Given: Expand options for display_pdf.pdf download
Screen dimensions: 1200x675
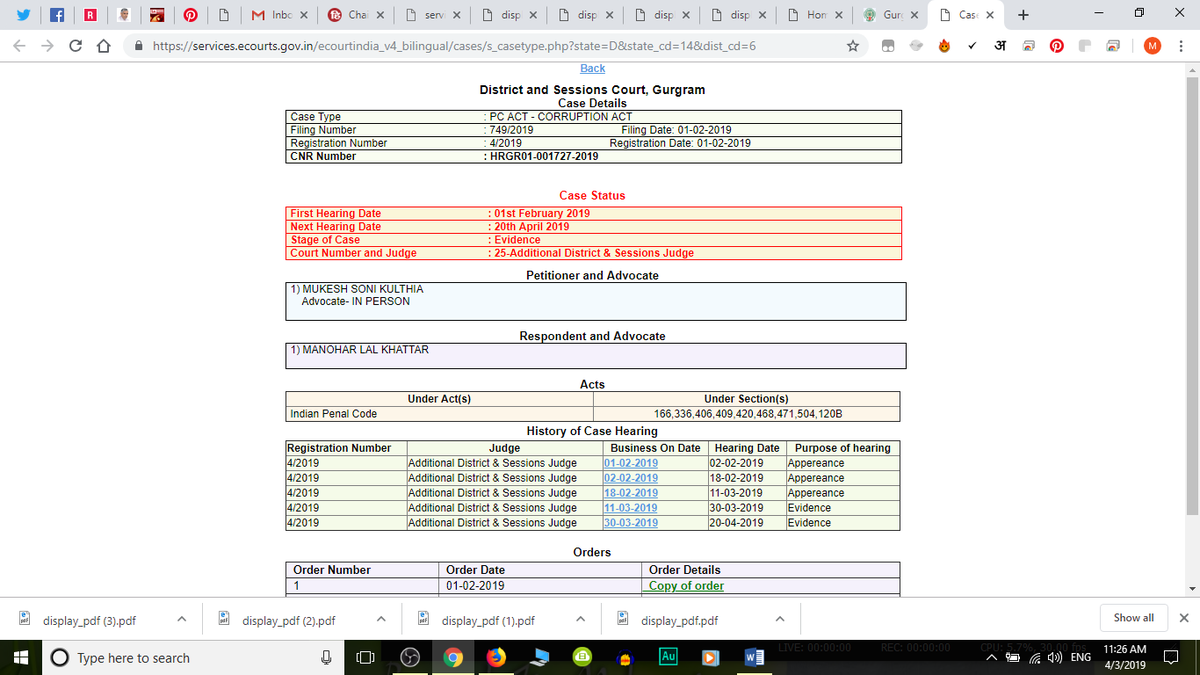Looking at the screenshot, I should (x=779, y=620).
